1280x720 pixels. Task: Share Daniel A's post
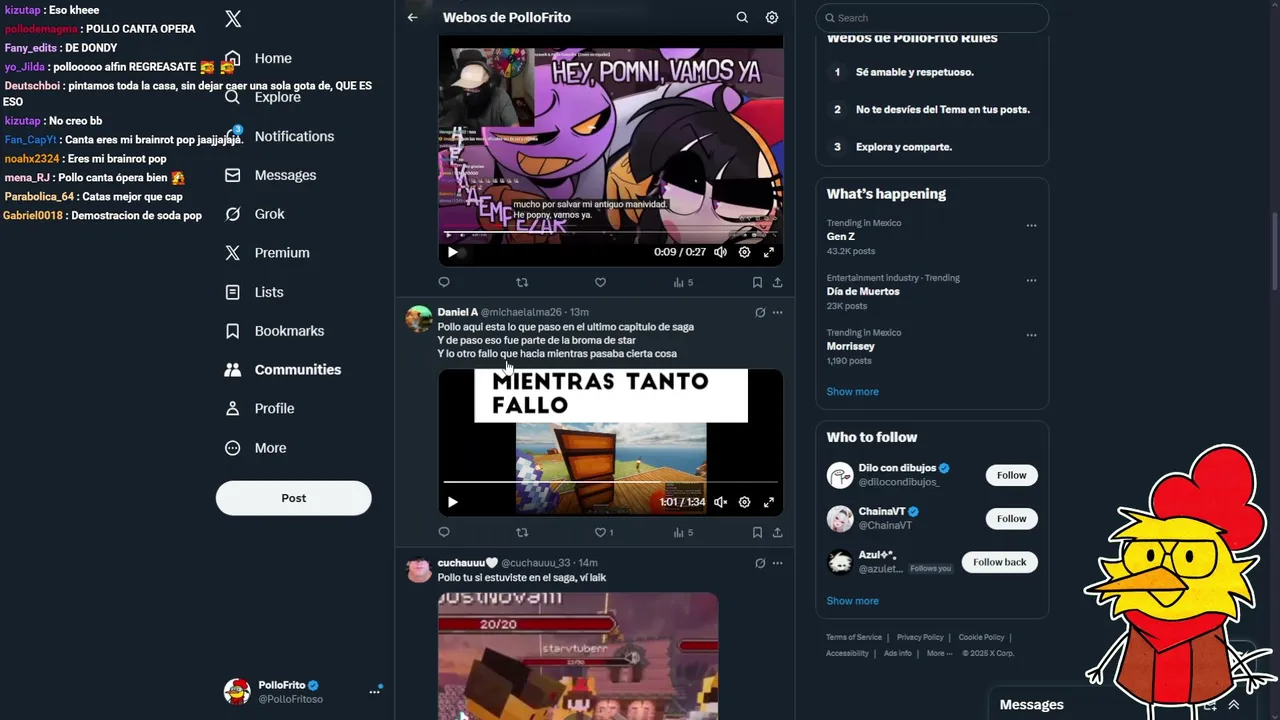click(777, 532)
